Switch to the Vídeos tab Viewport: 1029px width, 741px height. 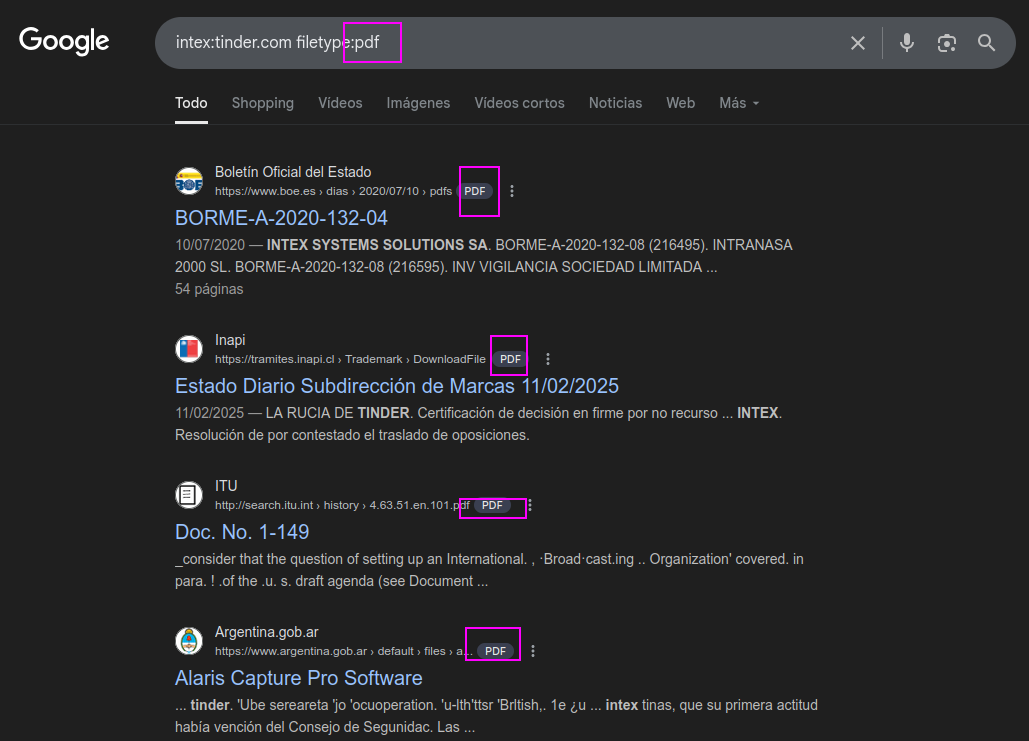click(x=340, y=103)
